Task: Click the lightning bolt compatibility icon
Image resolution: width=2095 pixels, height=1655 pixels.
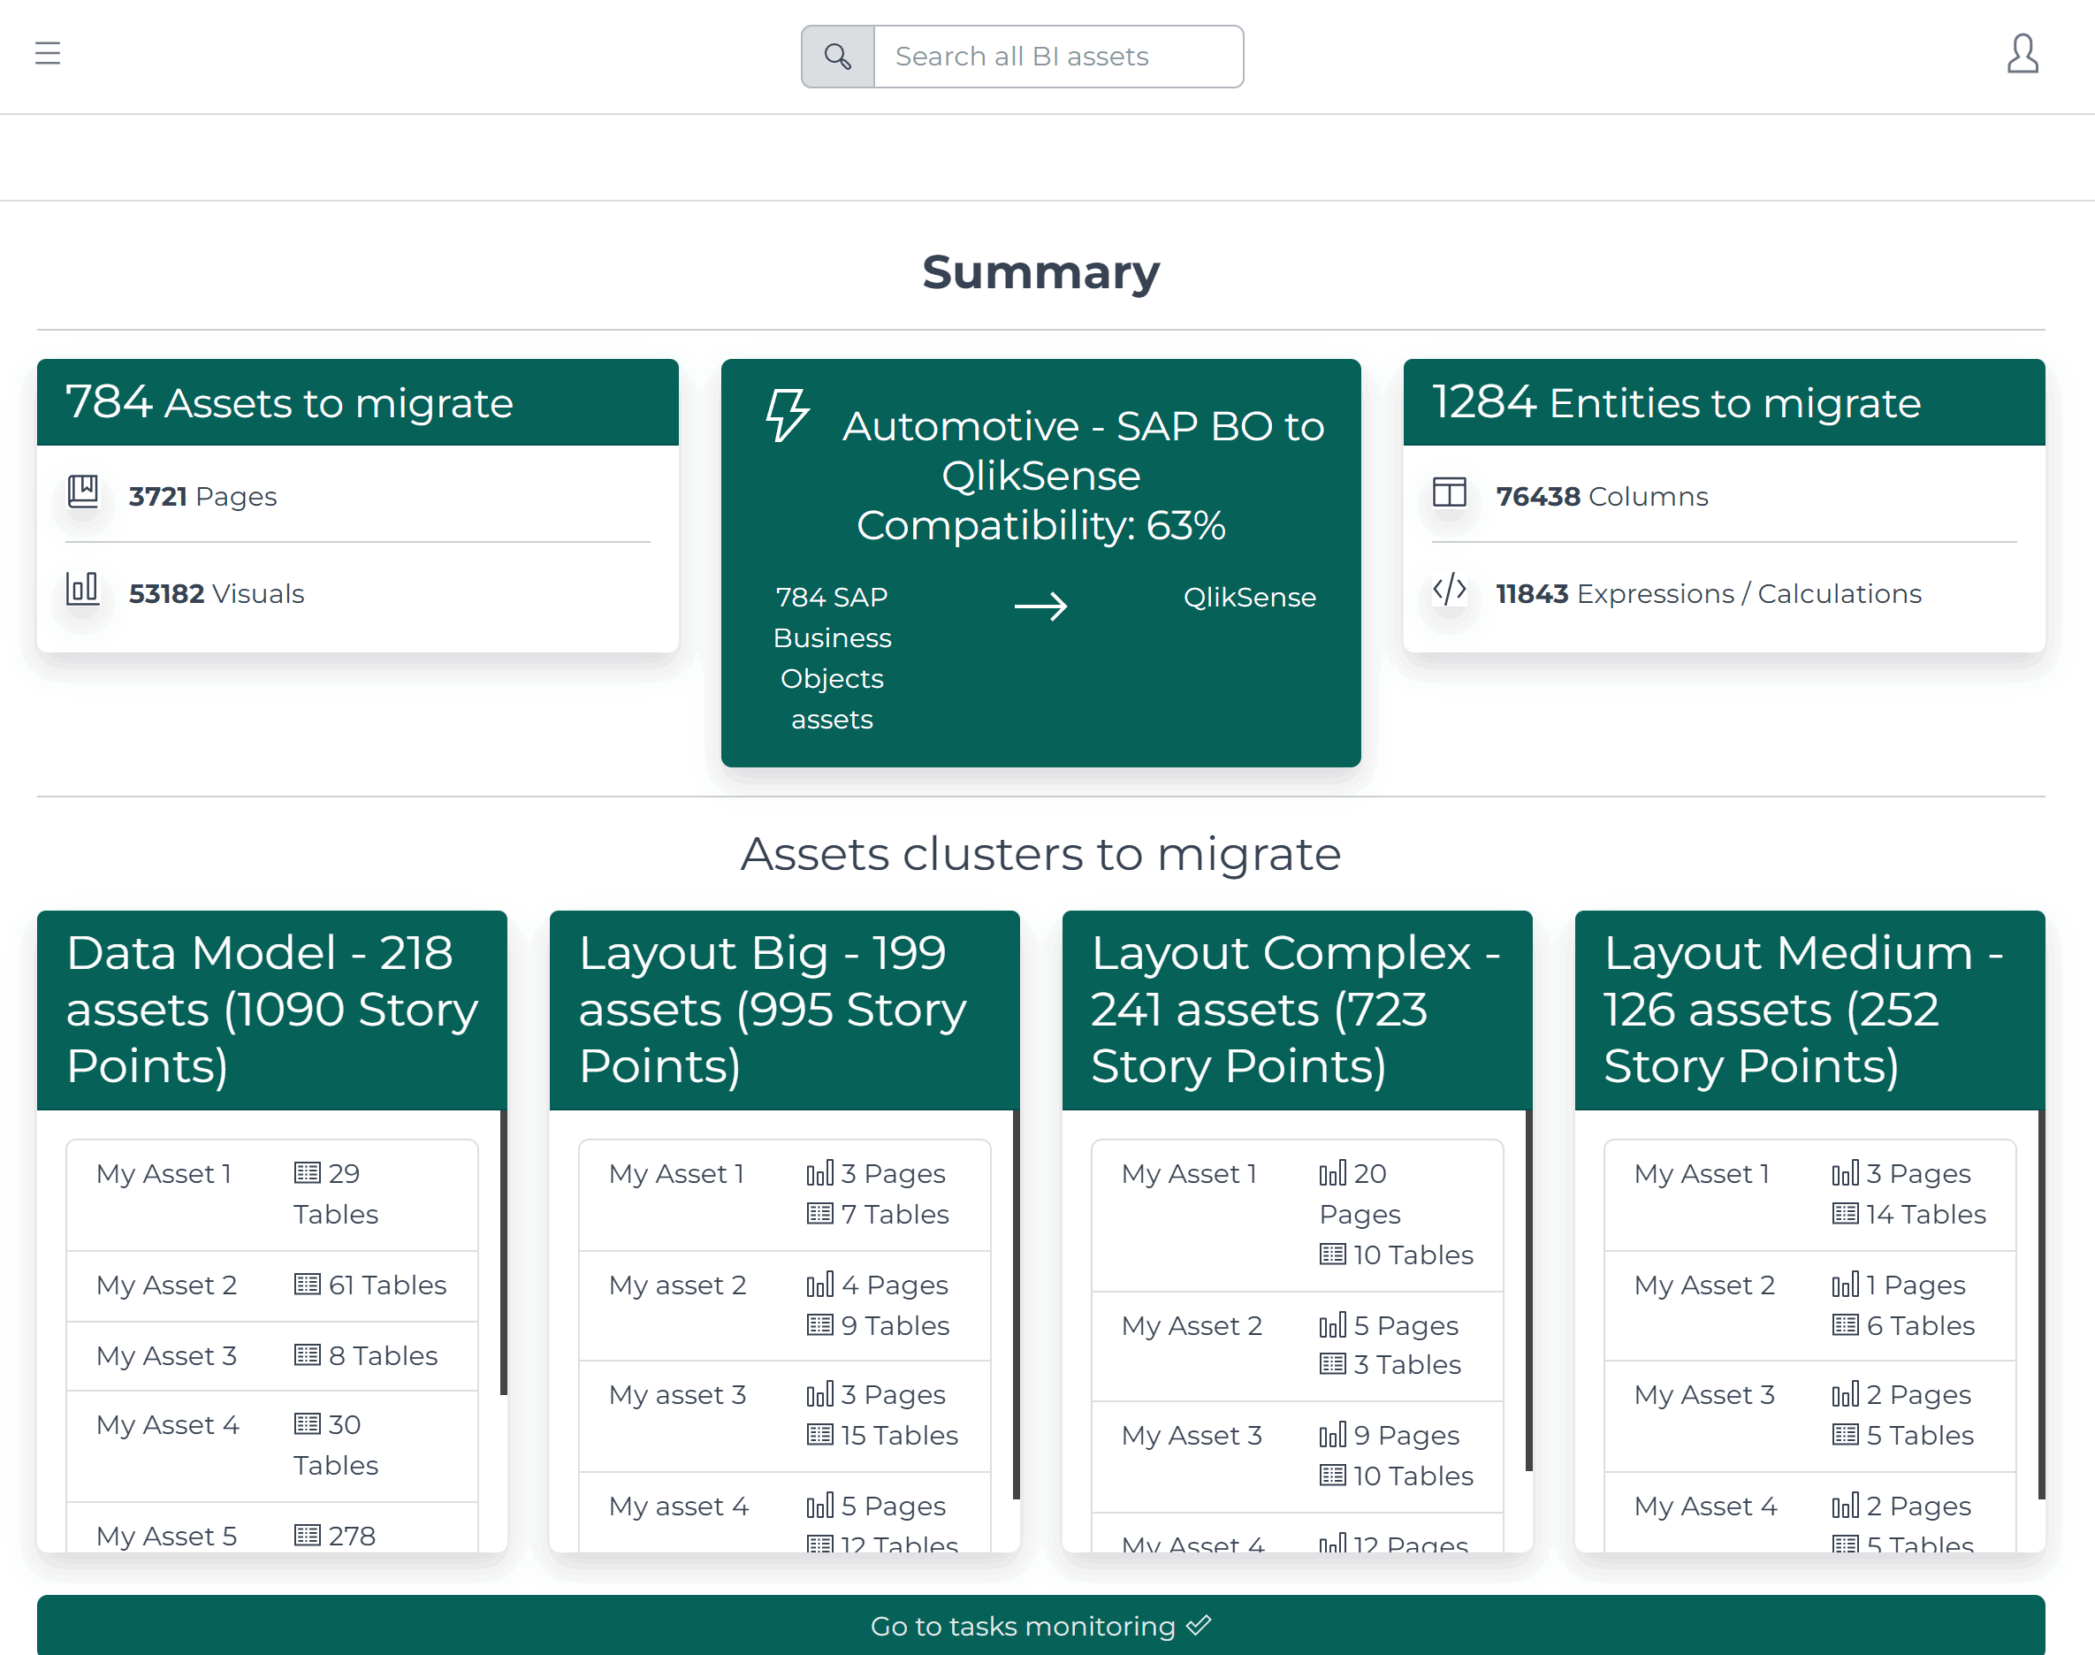Action: (786, 416)
